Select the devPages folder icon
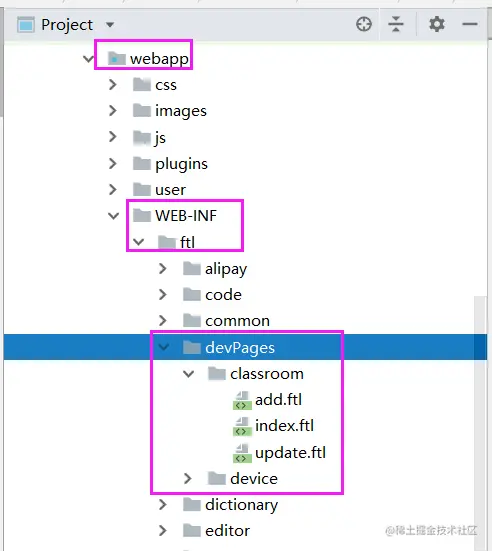This screenshot has height=551, width=492. pos(192,347)
